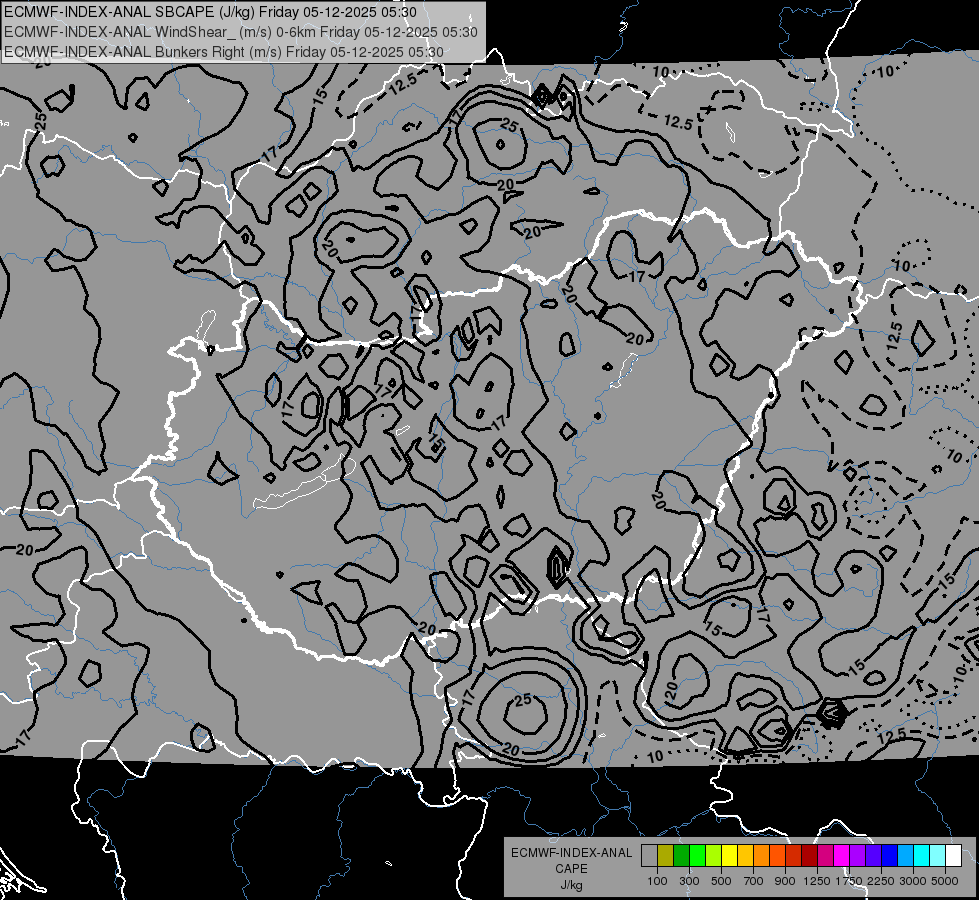
Task: Click the 700 value on the CAPE scale
Action: pyautogui.click(x=754, y=881)
